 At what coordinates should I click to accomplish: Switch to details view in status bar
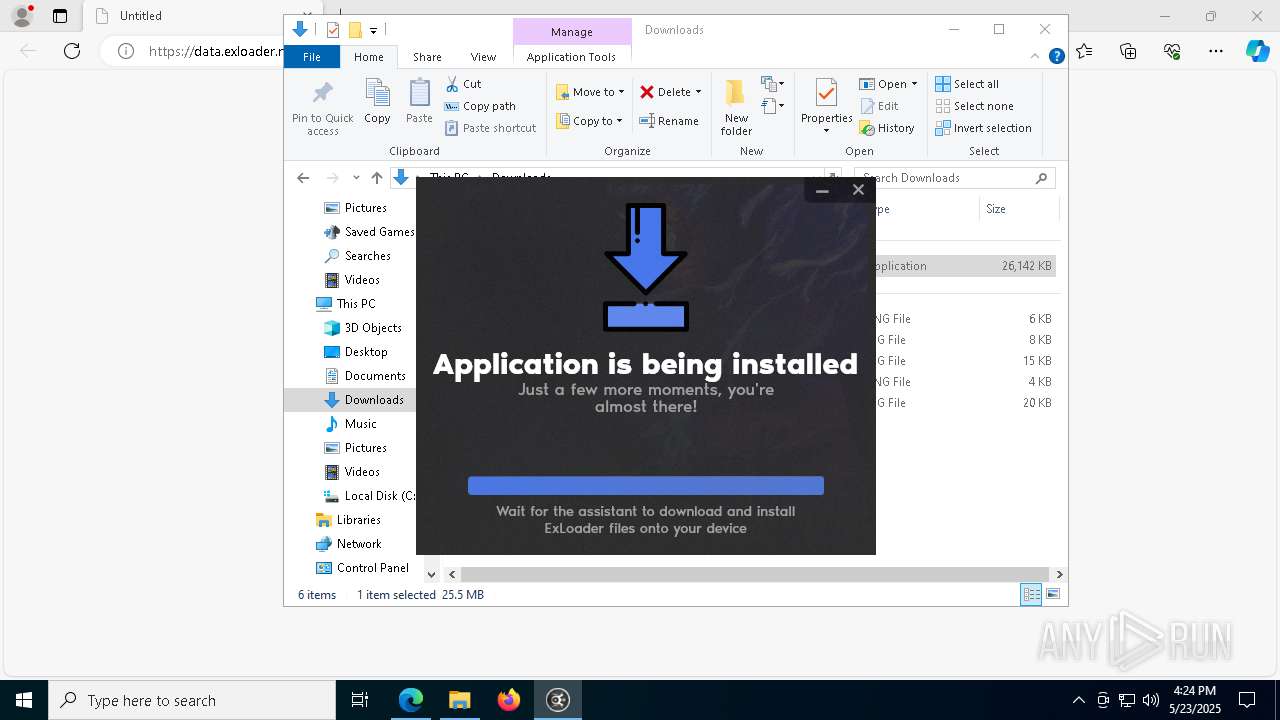[1031, 594]
